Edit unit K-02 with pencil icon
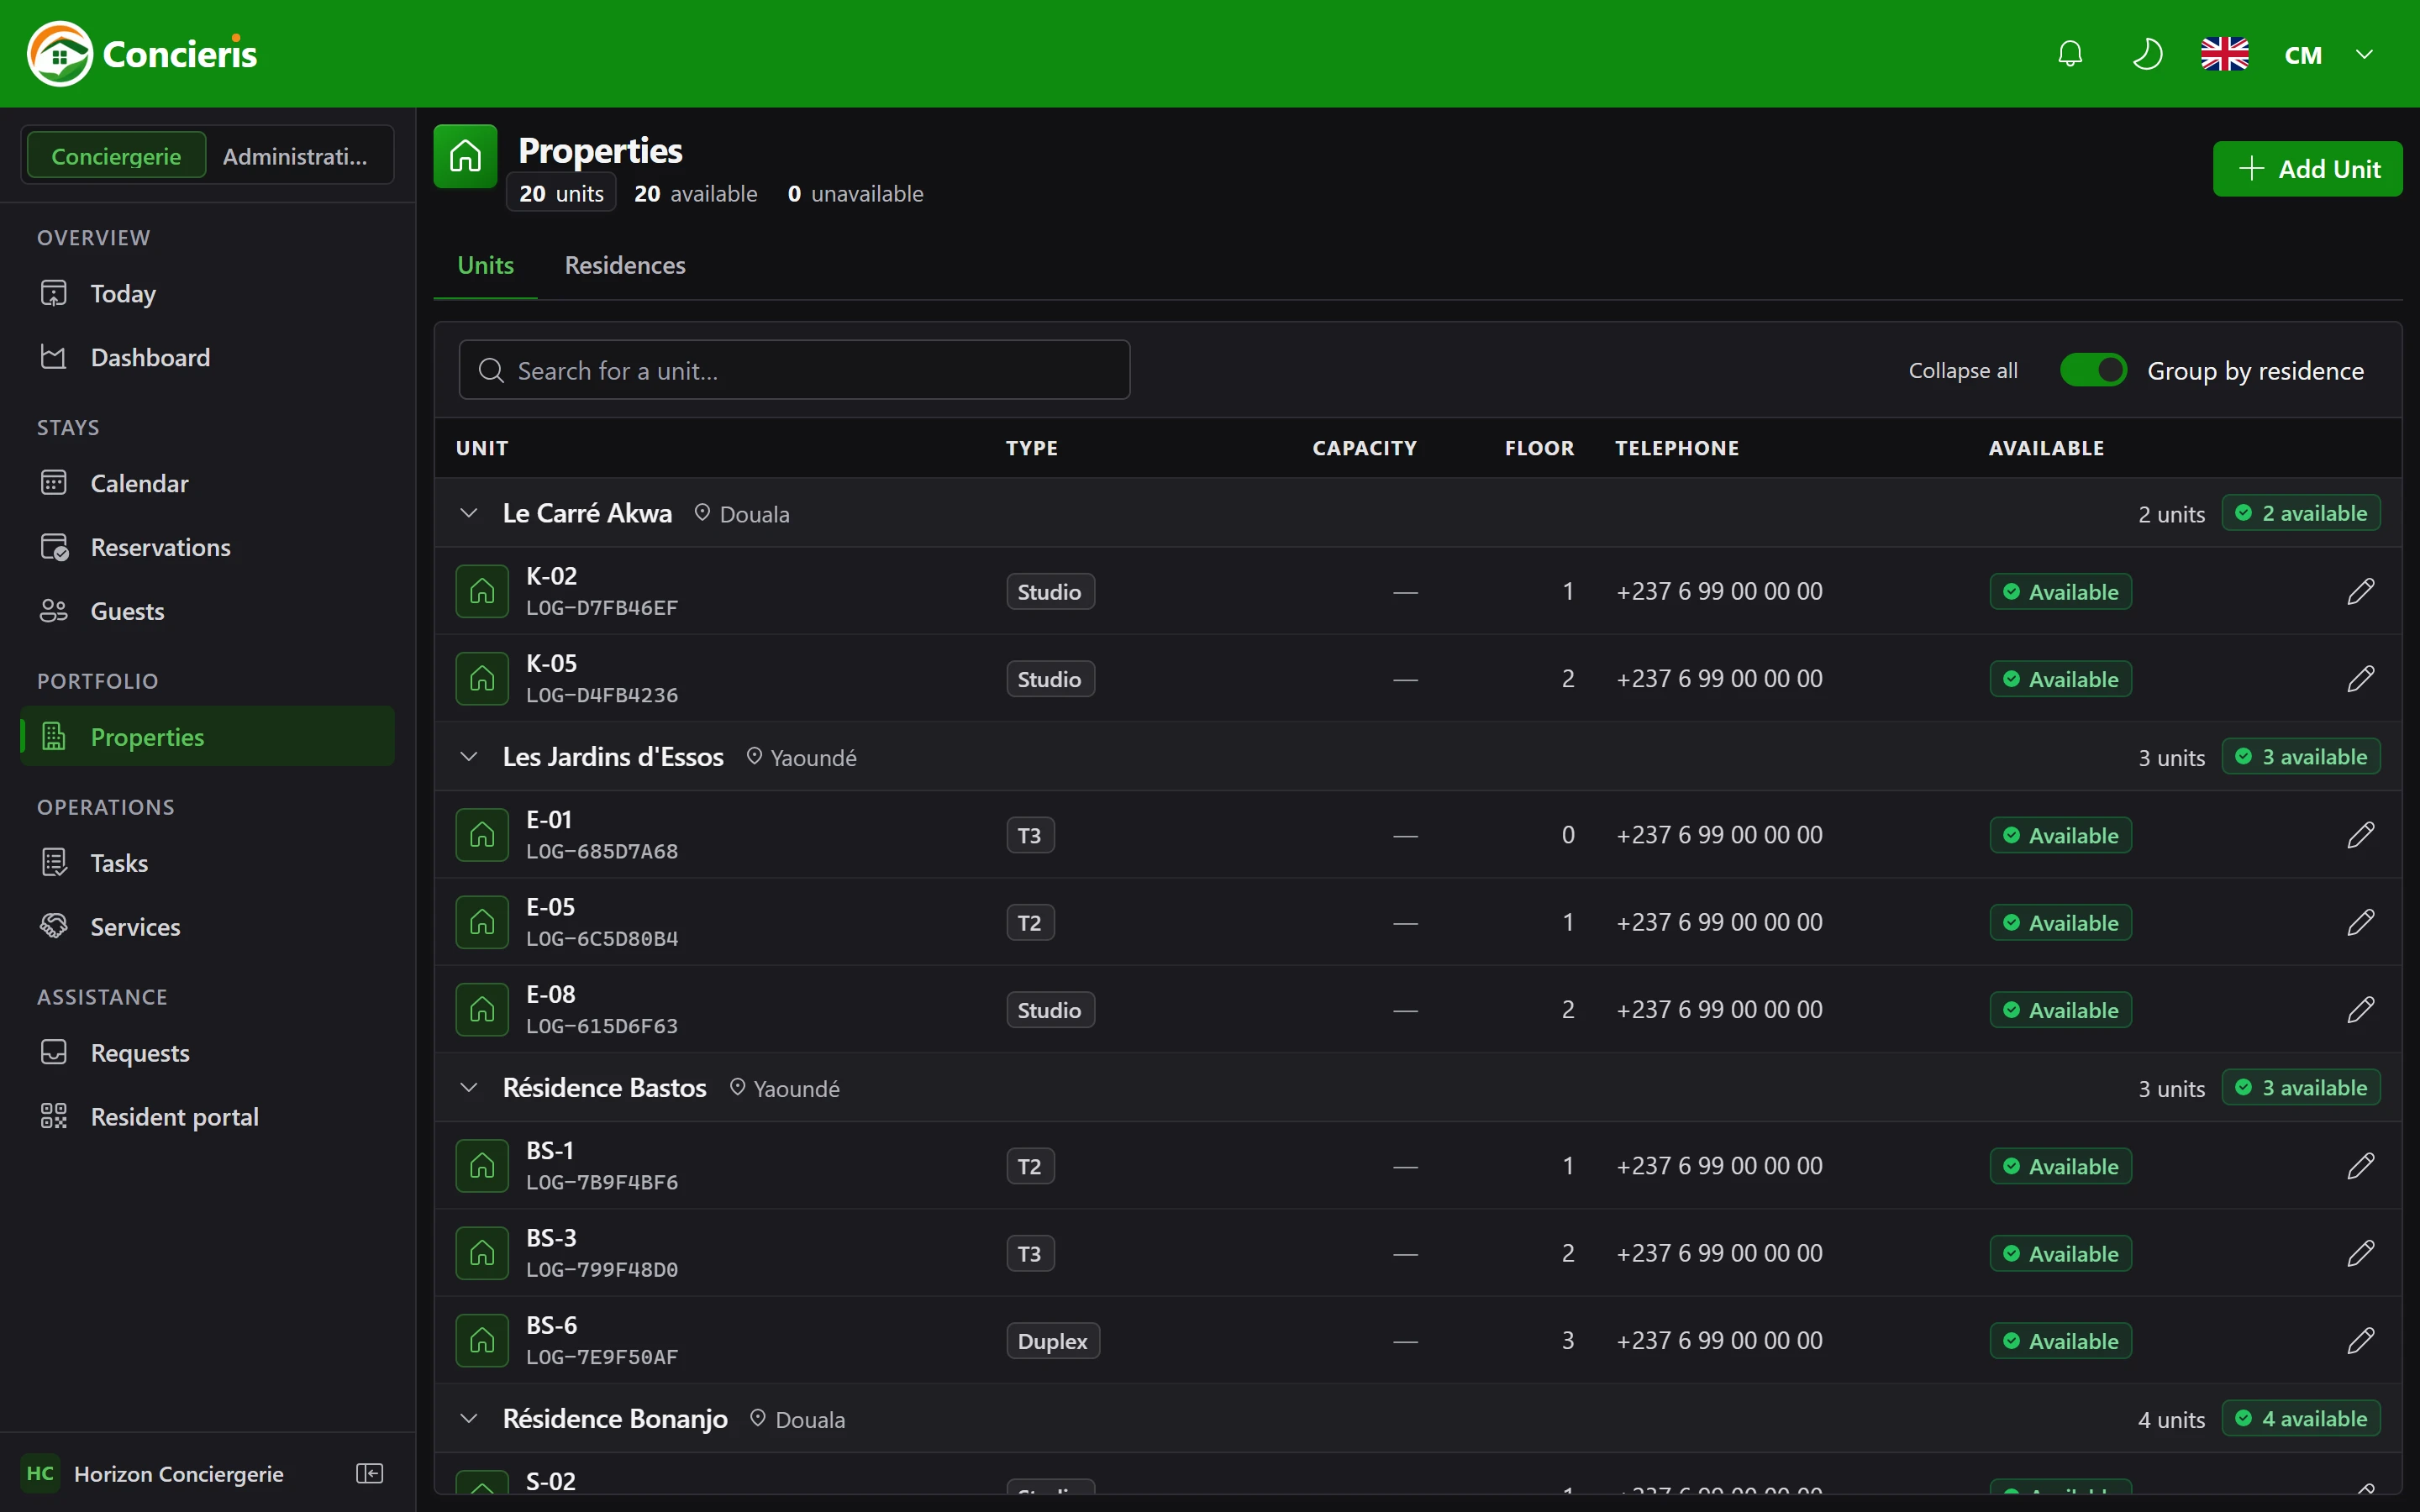 [2360, 591]
